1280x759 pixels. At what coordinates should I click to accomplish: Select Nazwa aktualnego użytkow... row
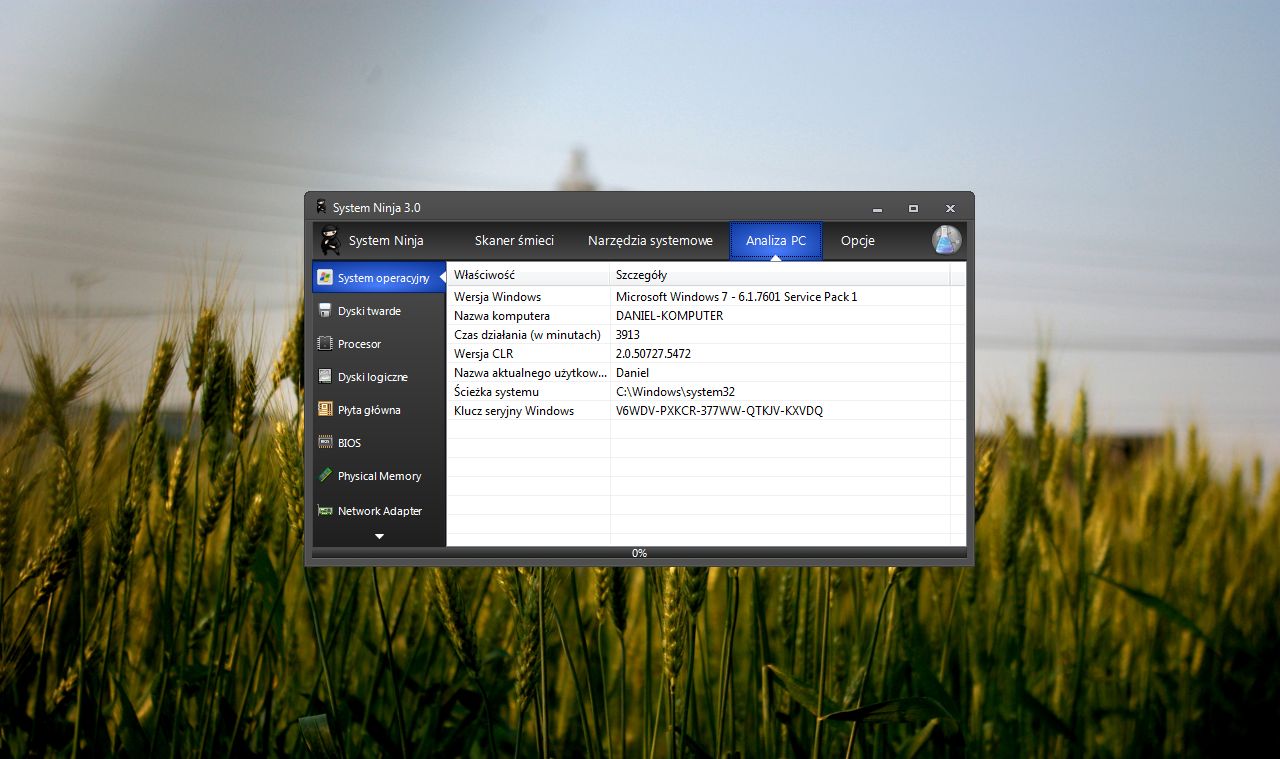pyautogui.click(x=706, y=373)
